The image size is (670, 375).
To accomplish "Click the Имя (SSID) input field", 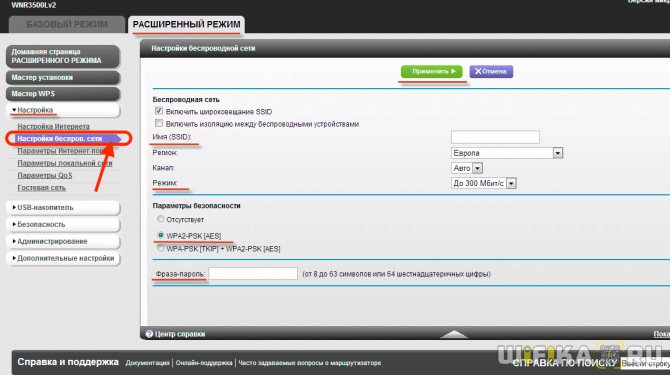I will tap(495, 137).
